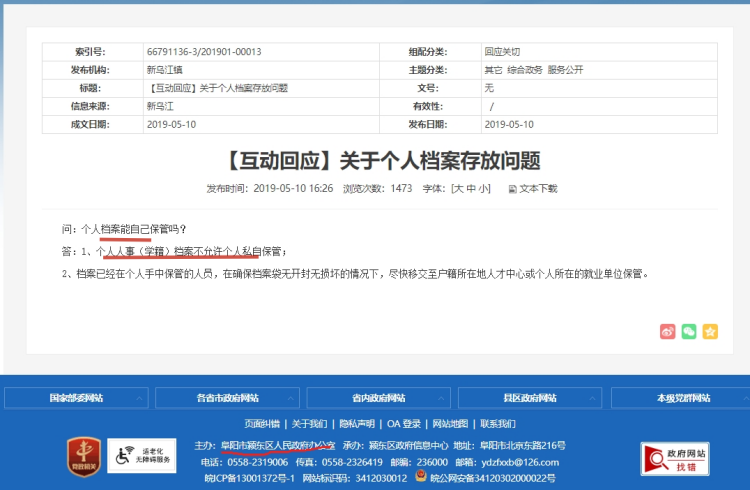
Task: Click the yellow star QZone share icon
Action: 711,331
